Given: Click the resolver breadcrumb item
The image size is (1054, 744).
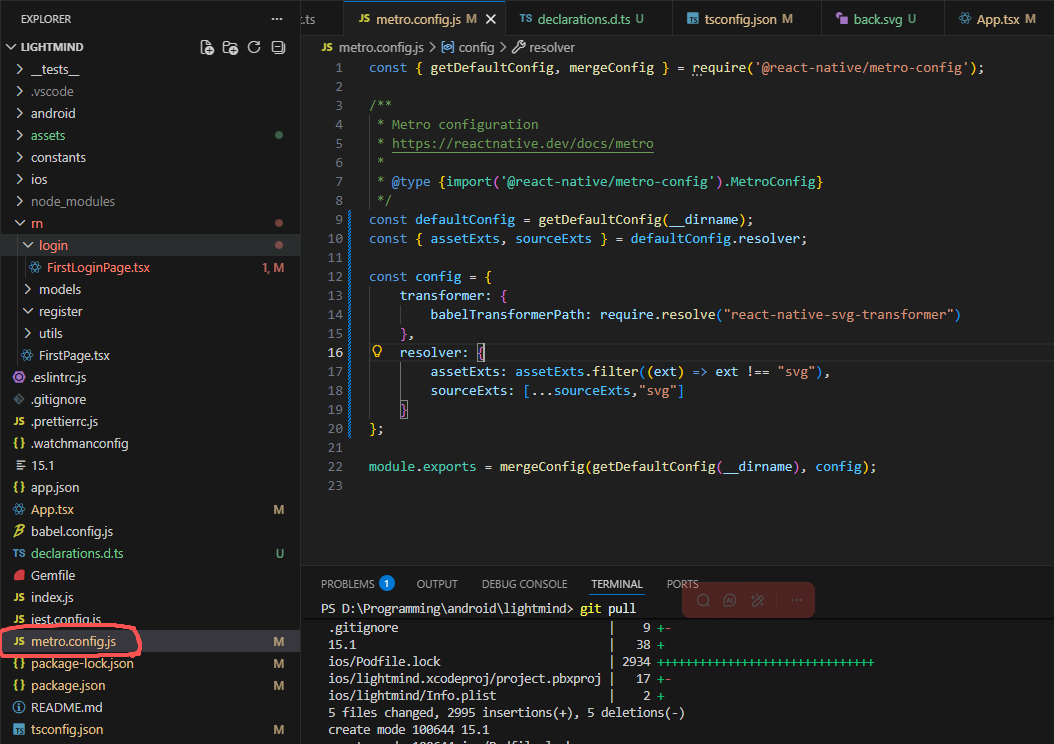Looking at the screenshot, I should (x=551, y=47).
